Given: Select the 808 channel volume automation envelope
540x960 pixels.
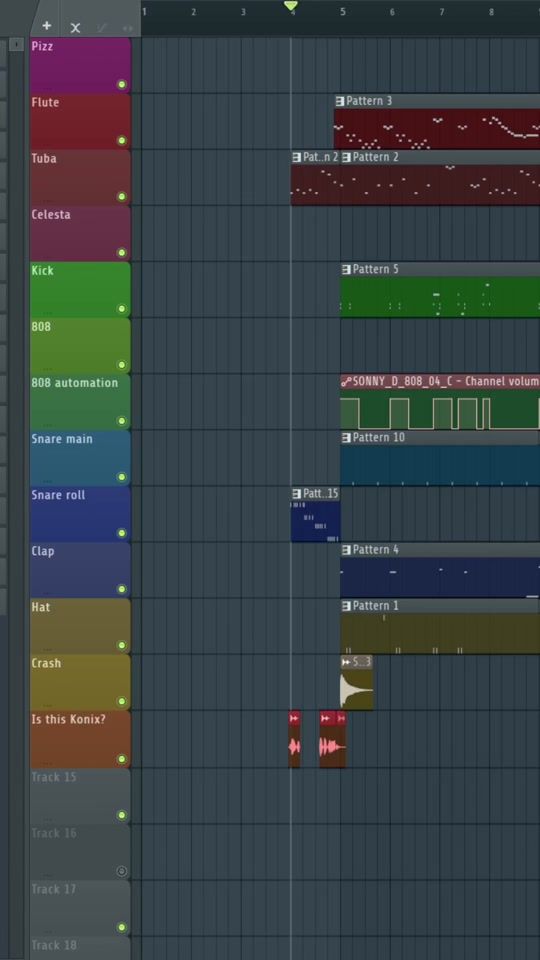Looking at the screenshot, I should tap(440, 410).
